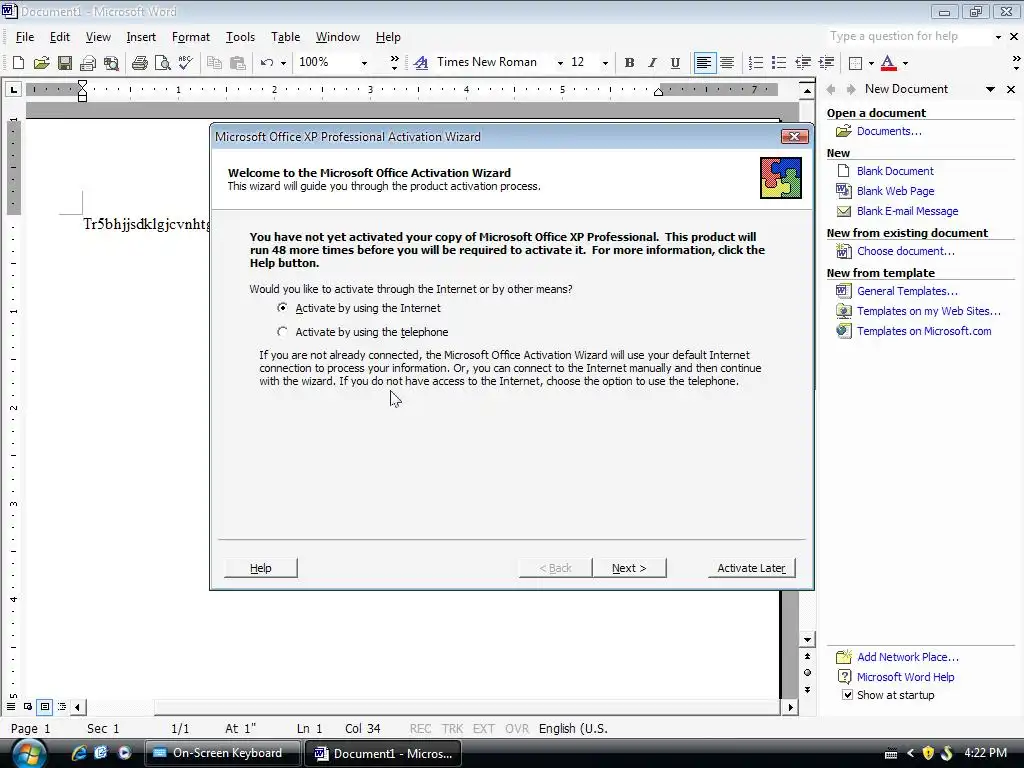
Task: Open the Windows Start button
Action: pos(27,754)
